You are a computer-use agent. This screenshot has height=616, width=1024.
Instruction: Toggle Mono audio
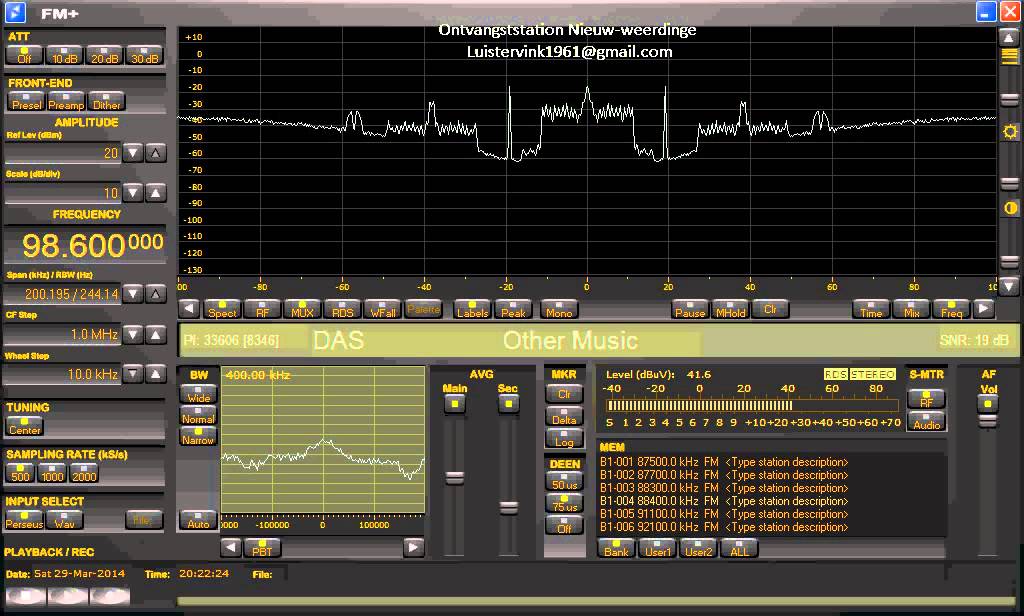point(559,309)
